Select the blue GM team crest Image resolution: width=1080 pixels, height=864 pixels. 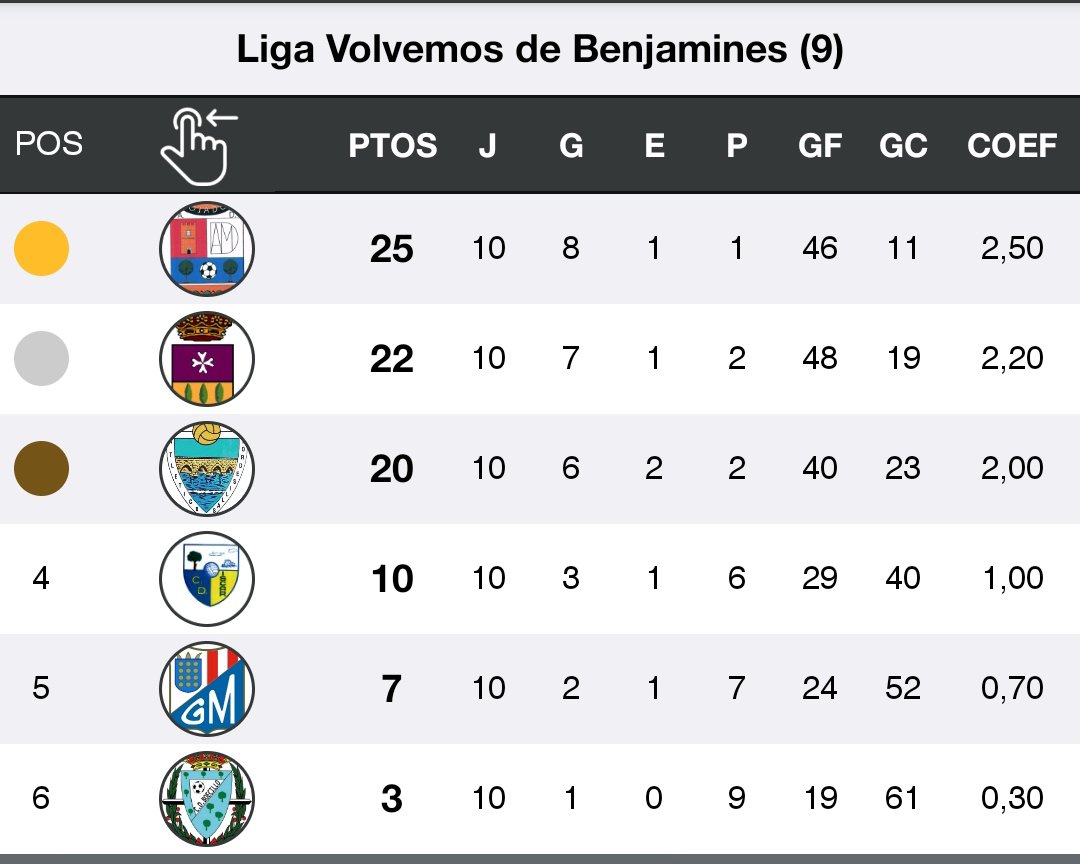(x=207, y=688)
